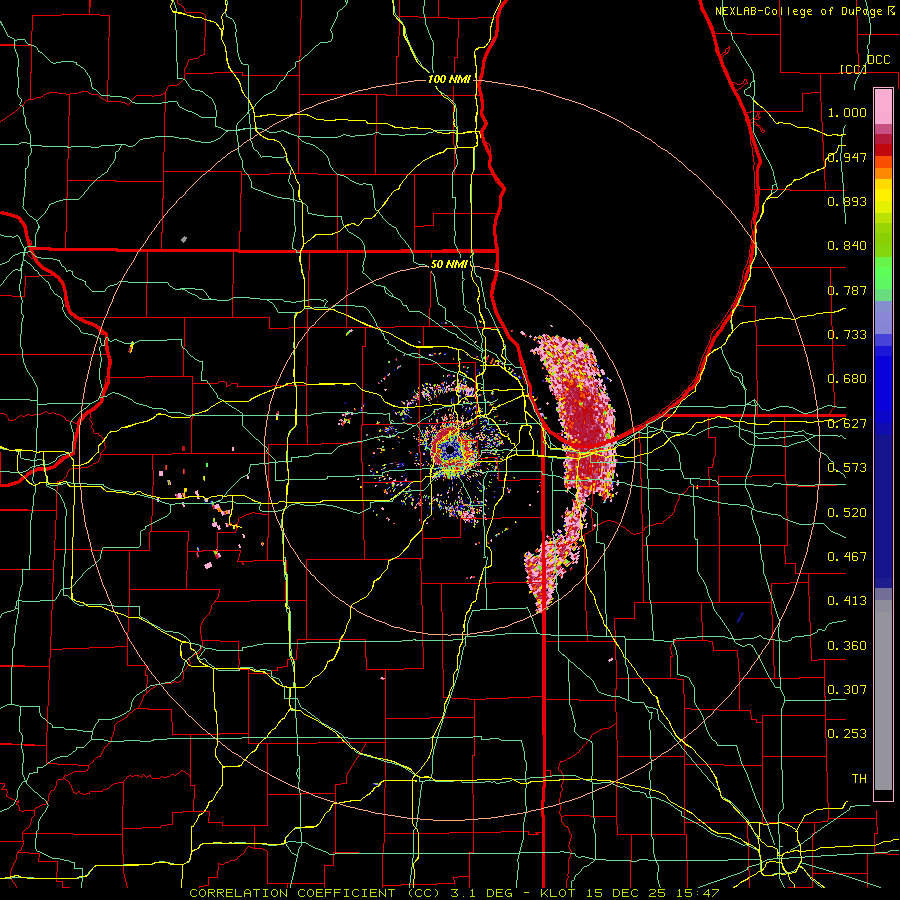Click the 0.893 color scale value
900x900 pixels.
(x=847, y=201)
